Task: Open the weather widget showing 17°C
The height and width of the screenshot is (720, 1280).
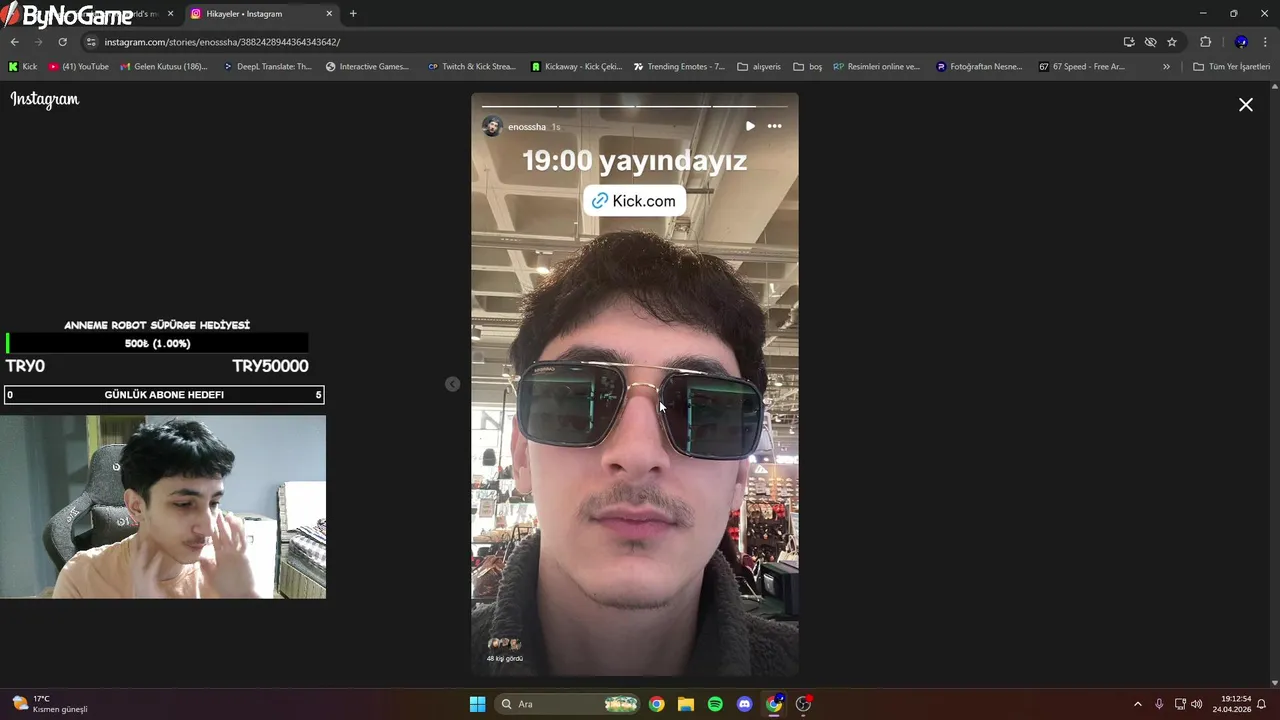Action: tap(50, 704)
